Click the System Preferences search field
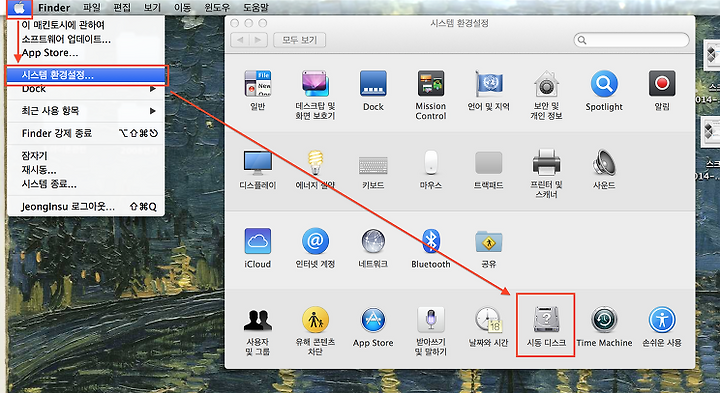This screenshot has height=393, width=720. click(631, 40)
